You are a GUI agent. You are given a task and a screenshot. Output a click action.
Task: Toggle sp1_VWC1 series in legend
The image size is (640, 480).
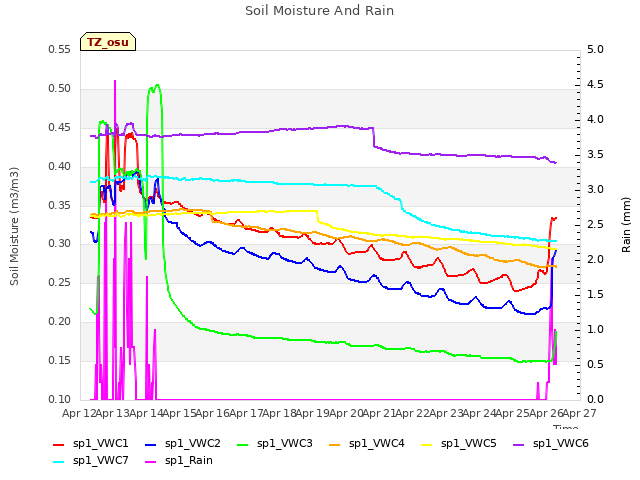pyautogui.click(x=91, y=444)
